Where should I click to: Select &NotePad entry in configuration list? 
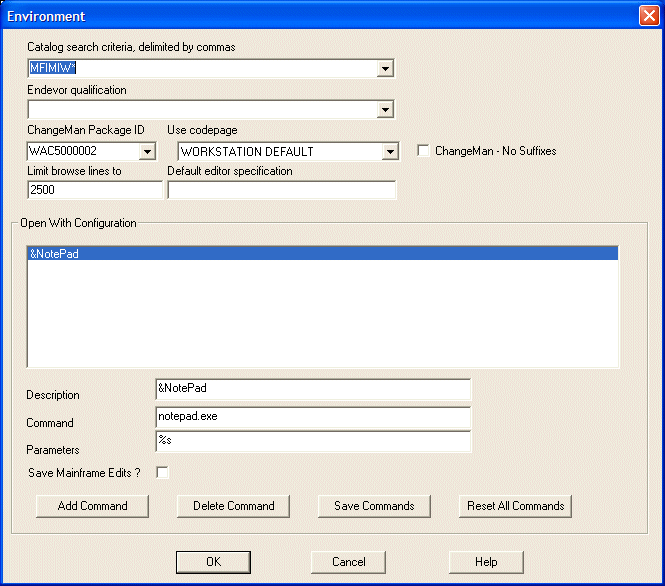point(322,254)
